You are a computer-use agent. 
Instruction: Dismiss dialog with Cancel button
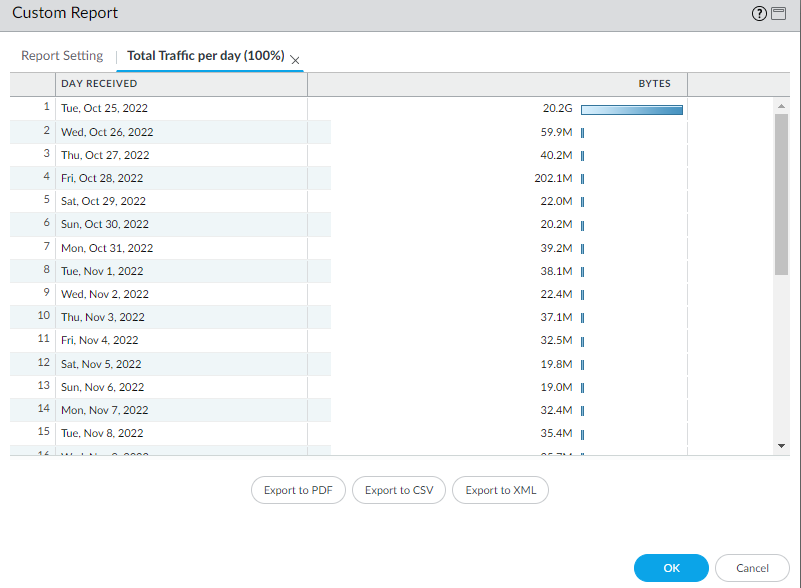752,568
